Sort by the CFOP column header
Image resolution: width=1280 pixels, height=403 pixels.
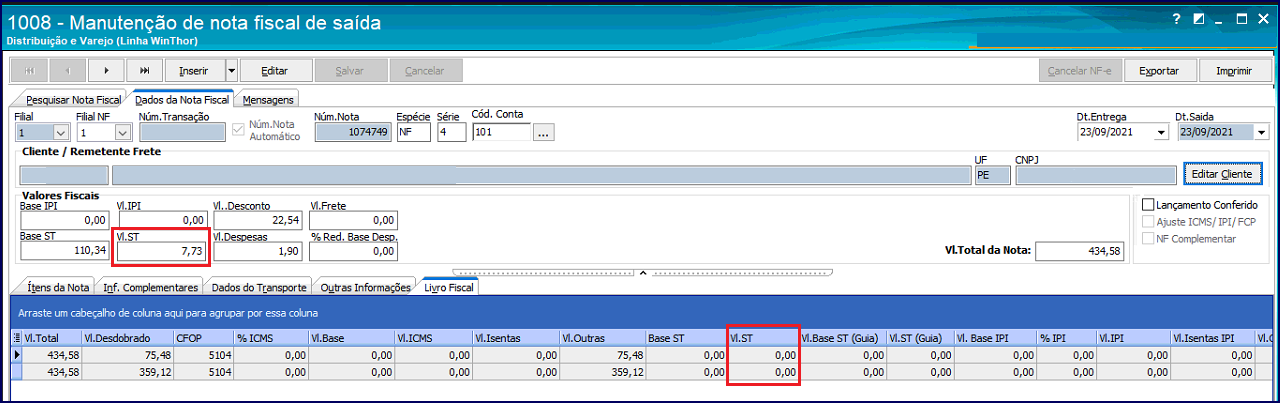(203, 338)
